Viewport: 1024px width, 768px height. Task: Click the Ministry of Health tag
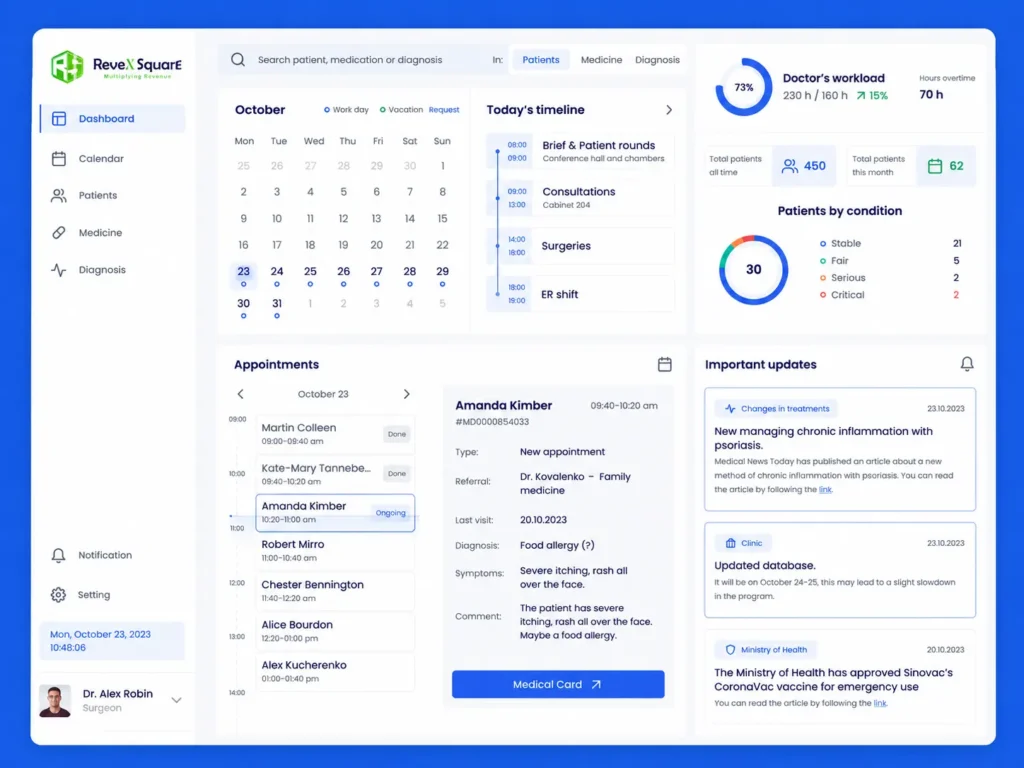(x=766, y=650)
